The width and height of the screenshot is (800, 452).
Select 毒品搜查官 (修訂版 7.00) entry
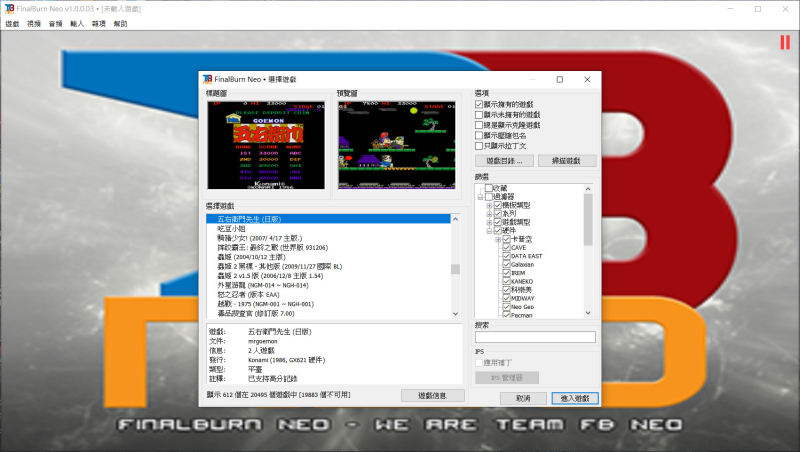coord(329,313)
